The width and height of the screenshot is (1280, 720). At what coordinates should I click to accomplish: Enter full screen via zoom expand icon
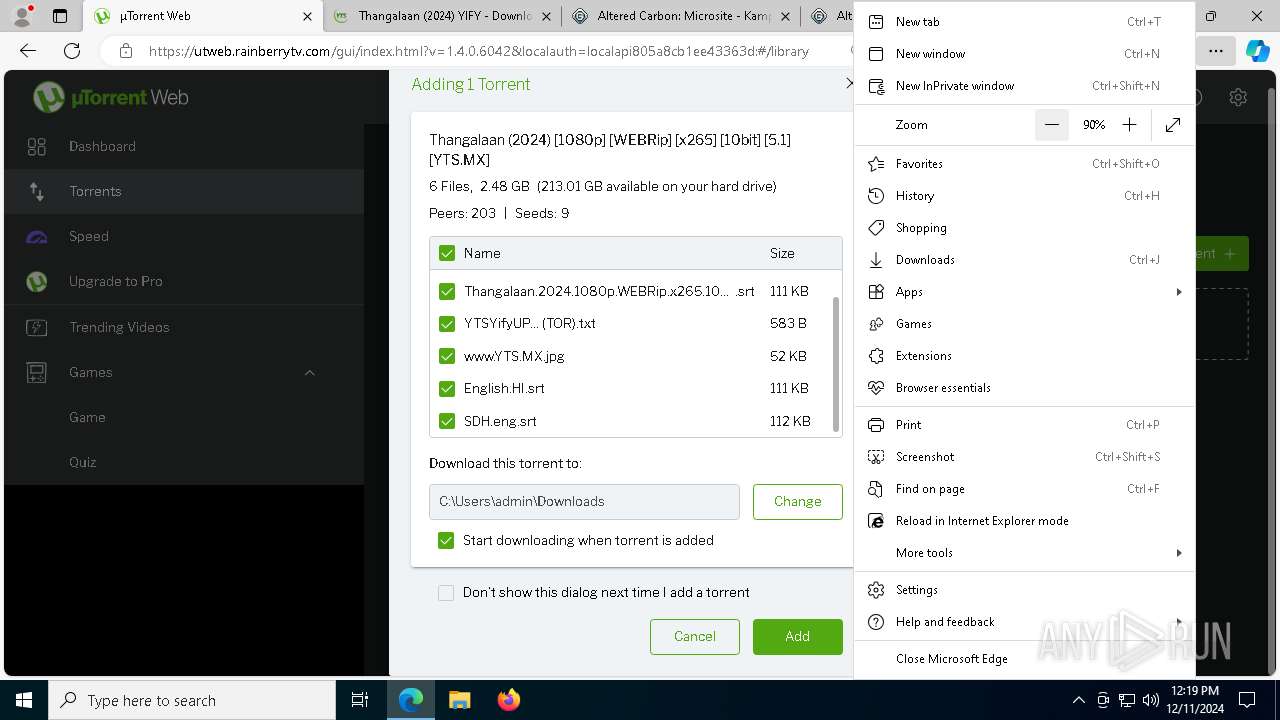(1173, 125)
